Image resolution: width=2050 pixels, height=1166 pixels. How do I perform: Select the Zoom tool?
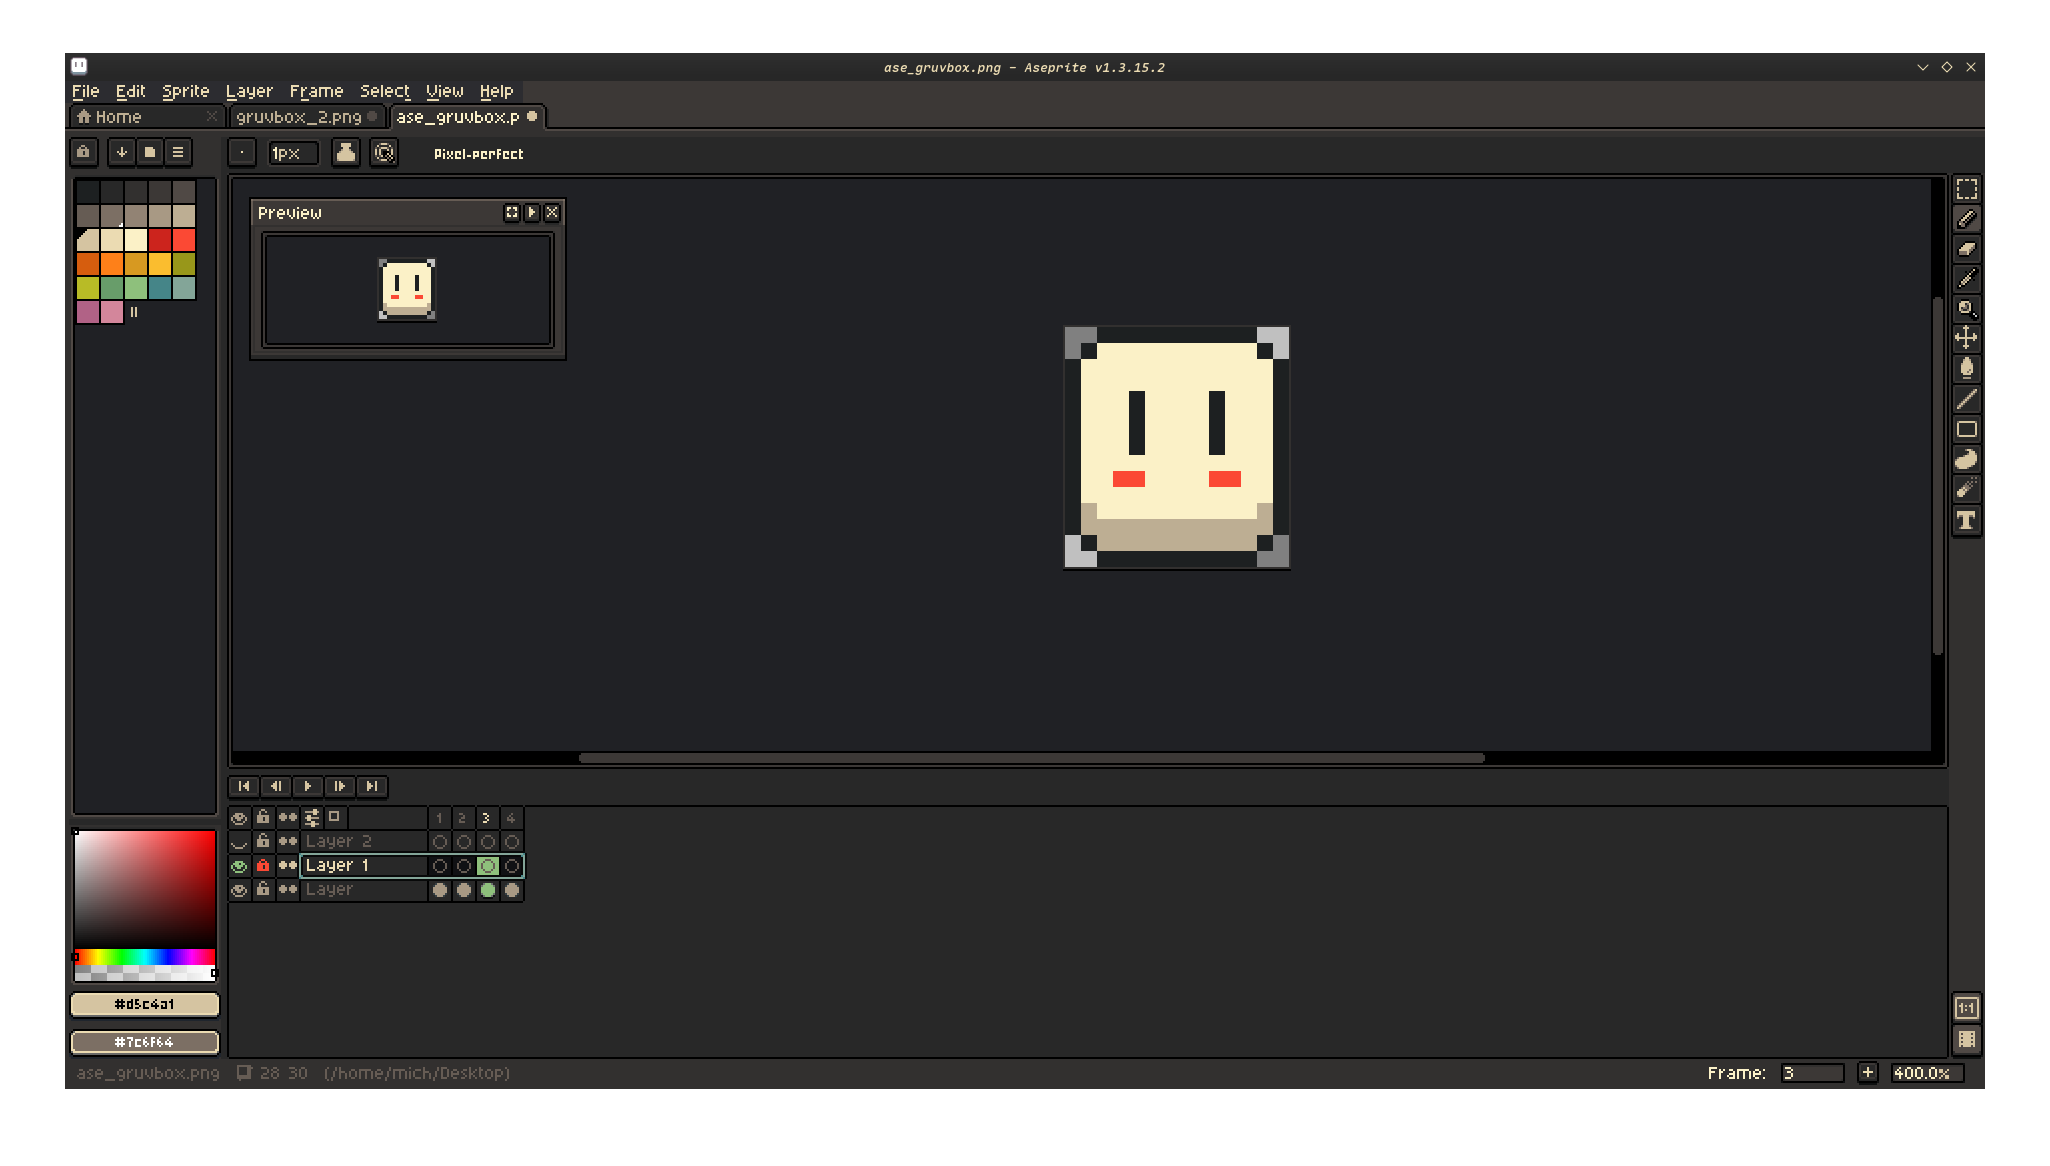point(1966,309)
